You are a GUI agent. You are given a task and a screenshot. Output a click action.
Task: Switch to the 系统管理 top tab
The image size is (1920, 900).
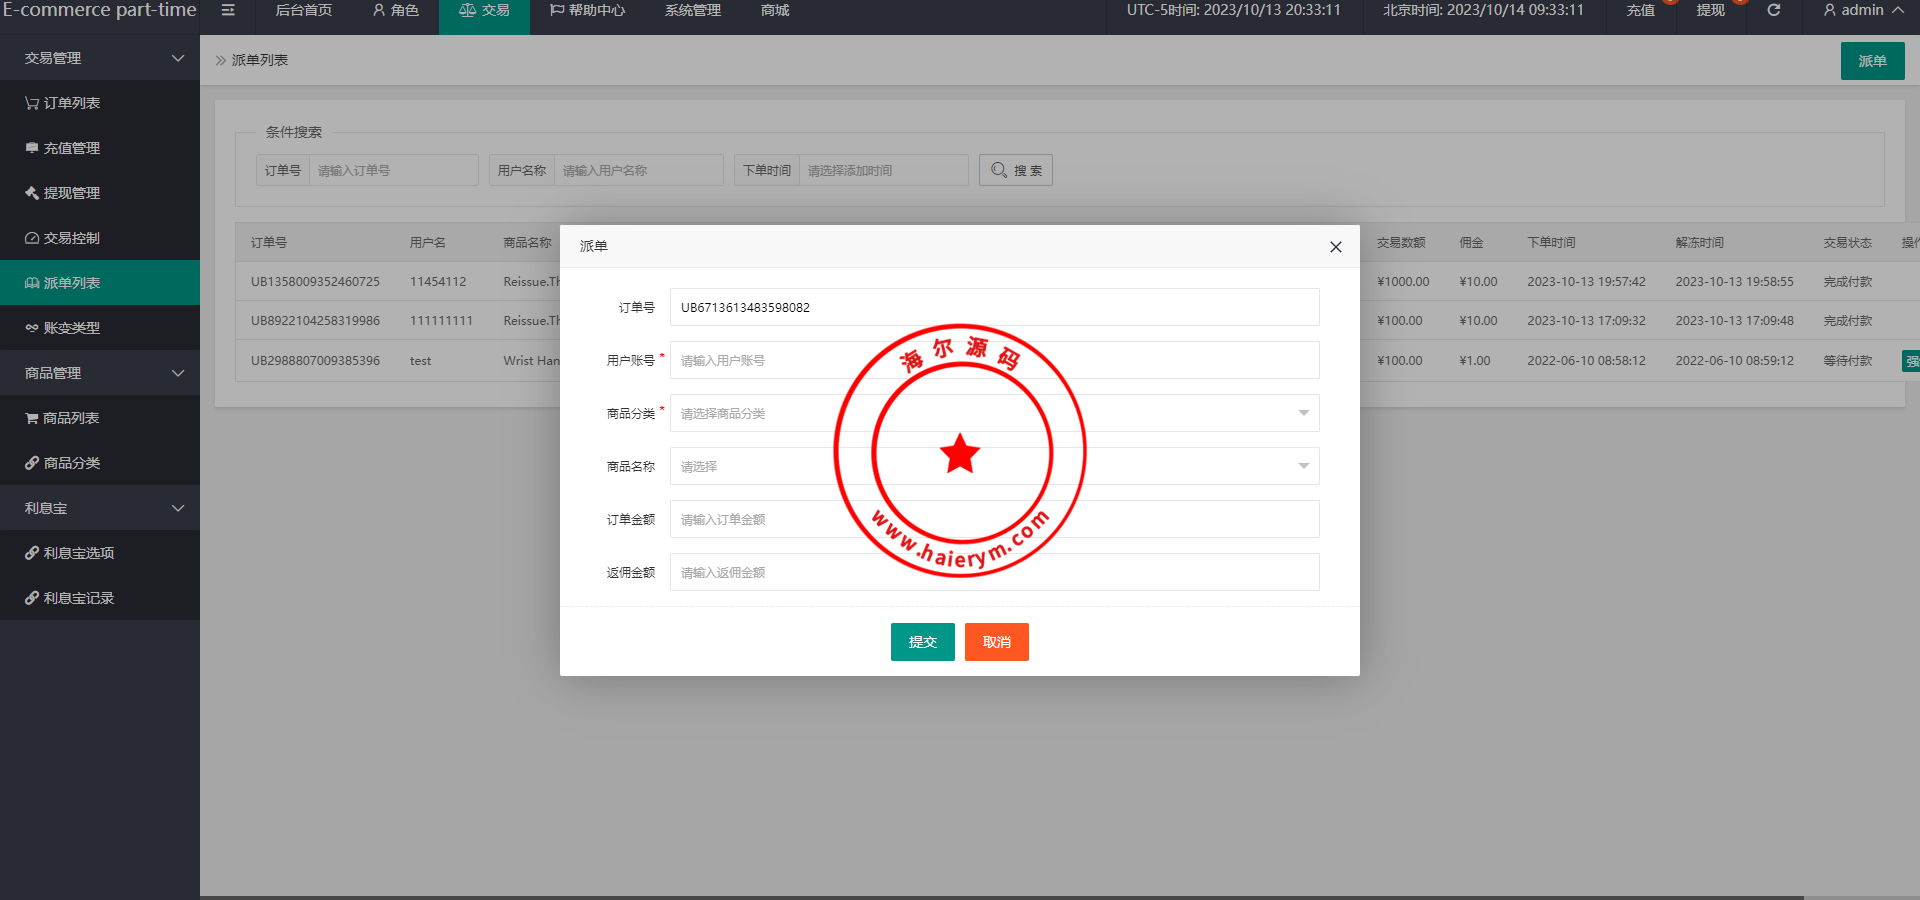692,10
